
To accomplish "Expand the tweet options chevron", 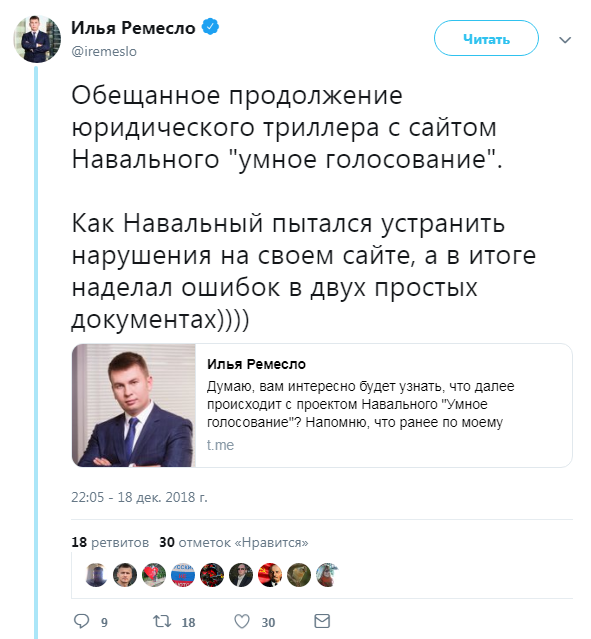I will 565,40.
